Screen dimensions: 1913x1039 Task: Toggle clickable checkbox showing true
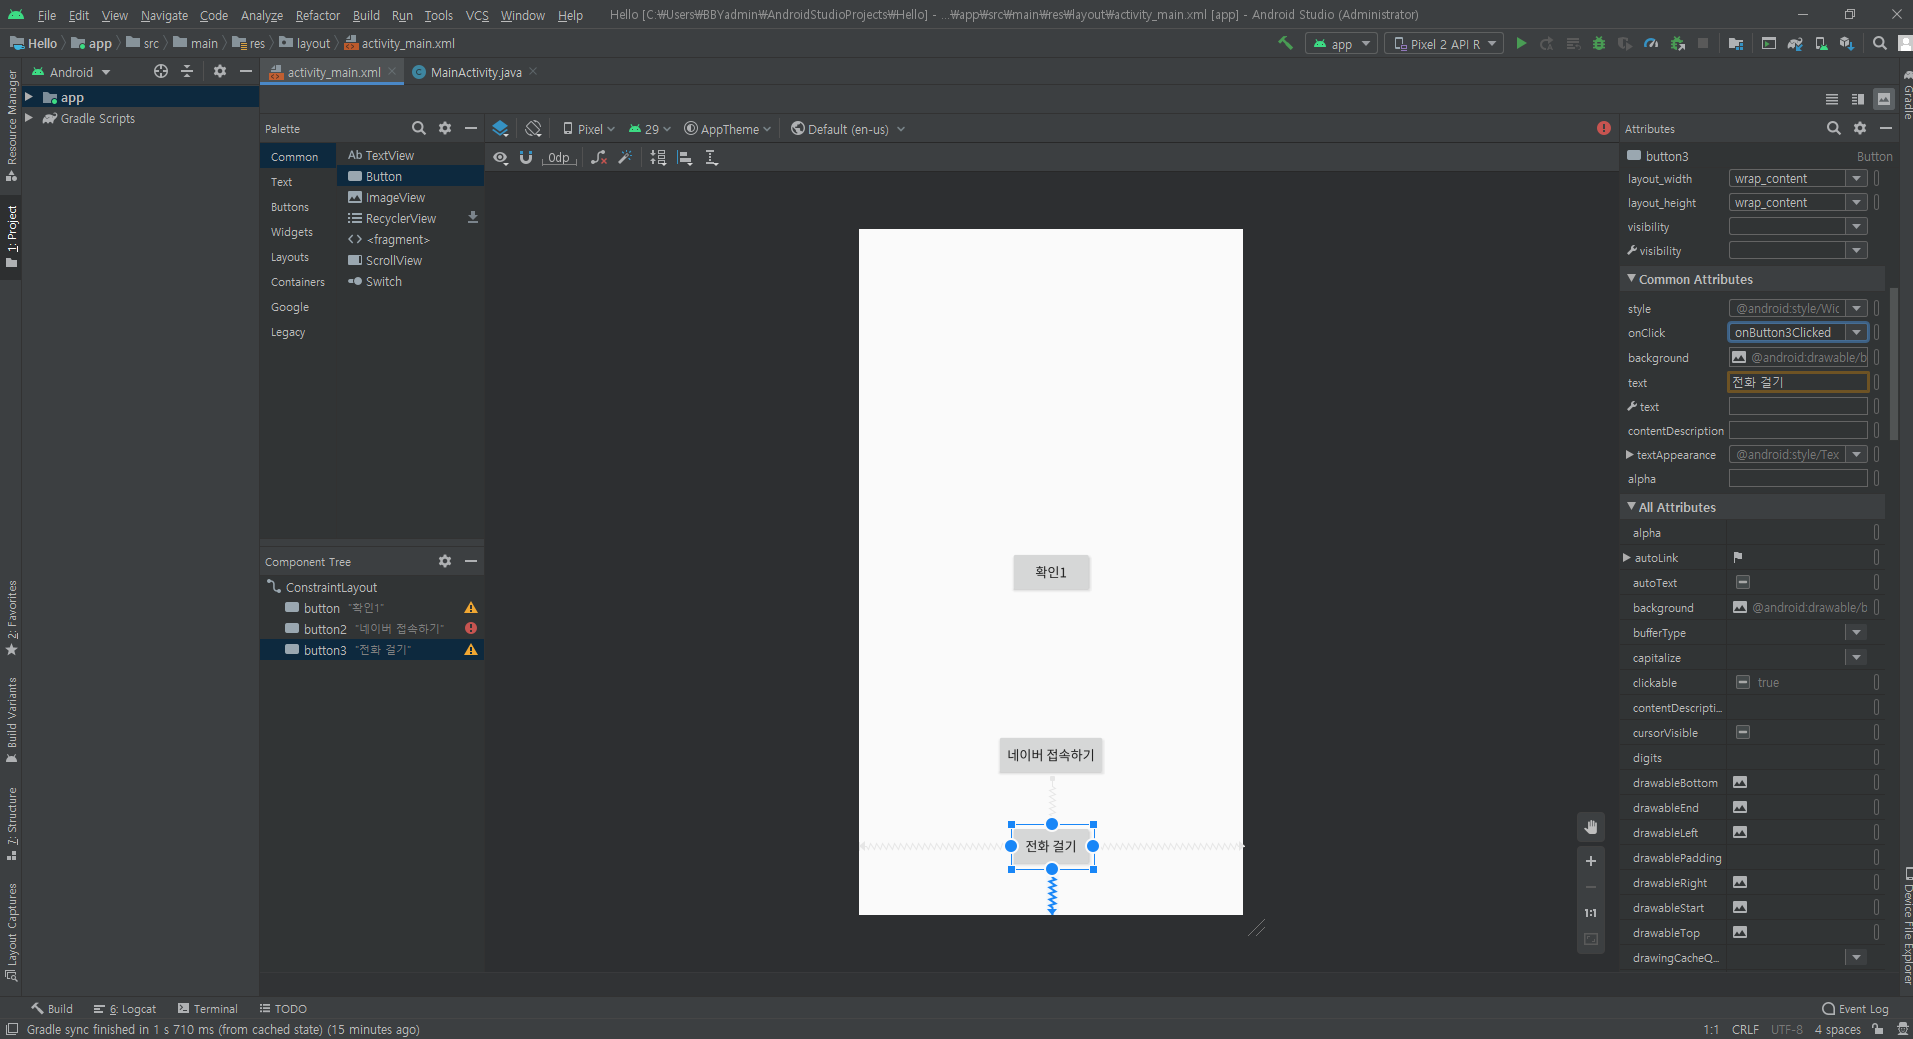(1743, 682)
